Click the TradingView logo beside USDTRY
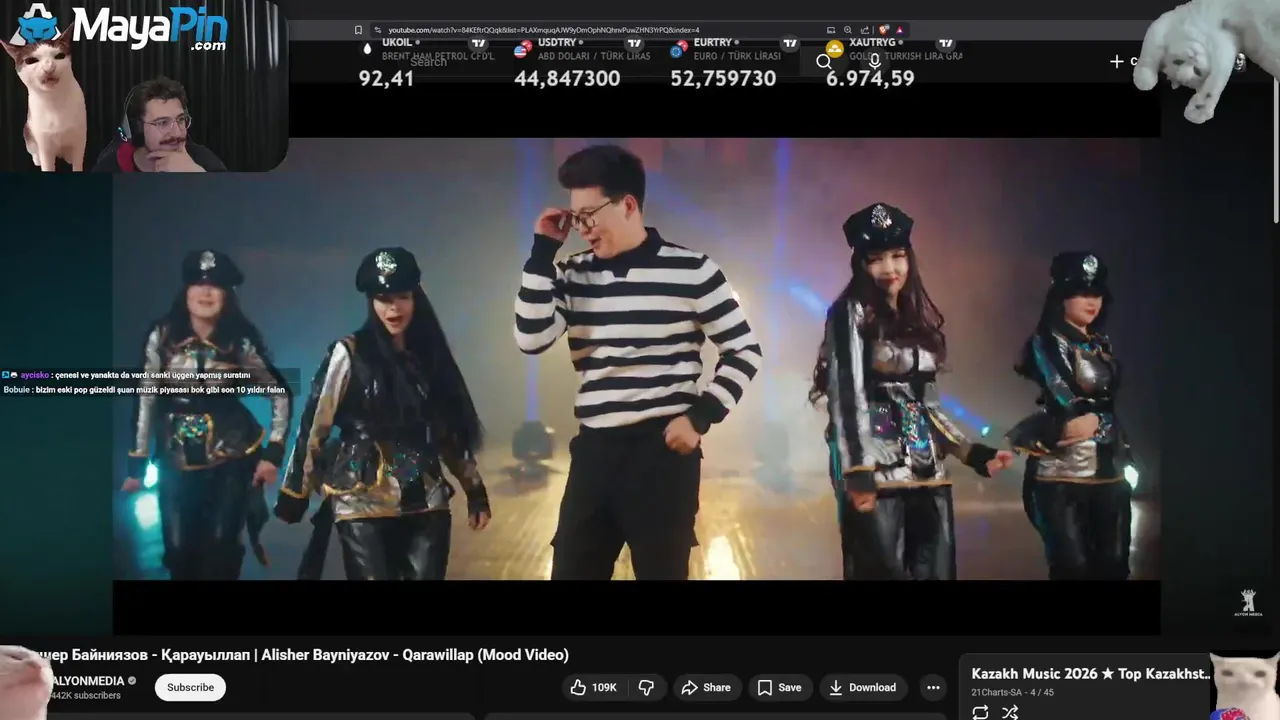The height and width of the screenshot is (720, 1280). click(634, 43)
